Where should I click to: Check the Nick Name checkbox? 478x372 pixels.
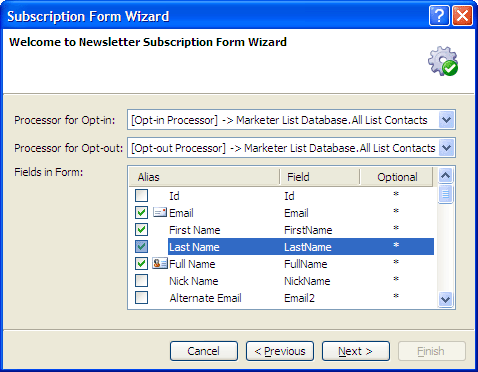click(x=141, y=281)
